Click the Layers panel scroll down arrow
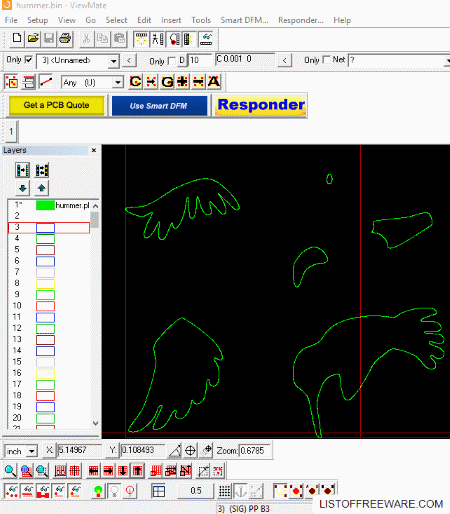450x514 pixels. click(x=95, y=424)
